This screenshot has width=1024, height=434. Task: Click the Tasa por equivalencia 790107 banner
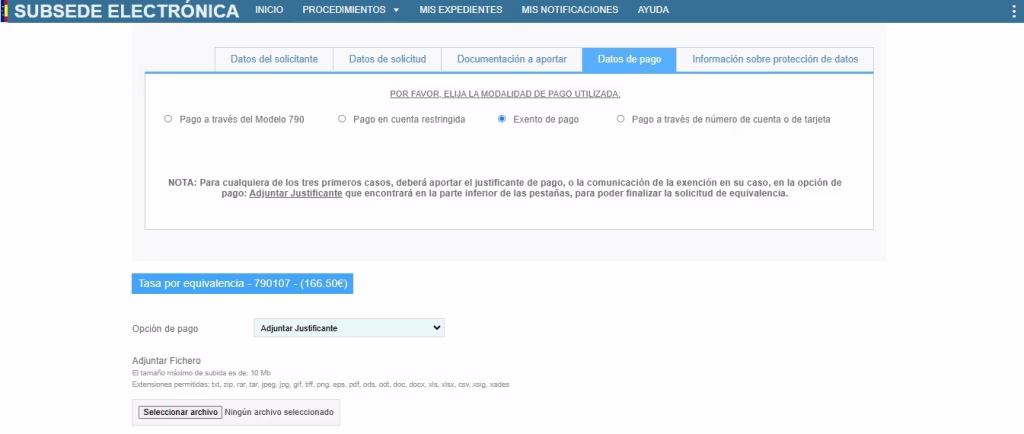coord(242,284)
